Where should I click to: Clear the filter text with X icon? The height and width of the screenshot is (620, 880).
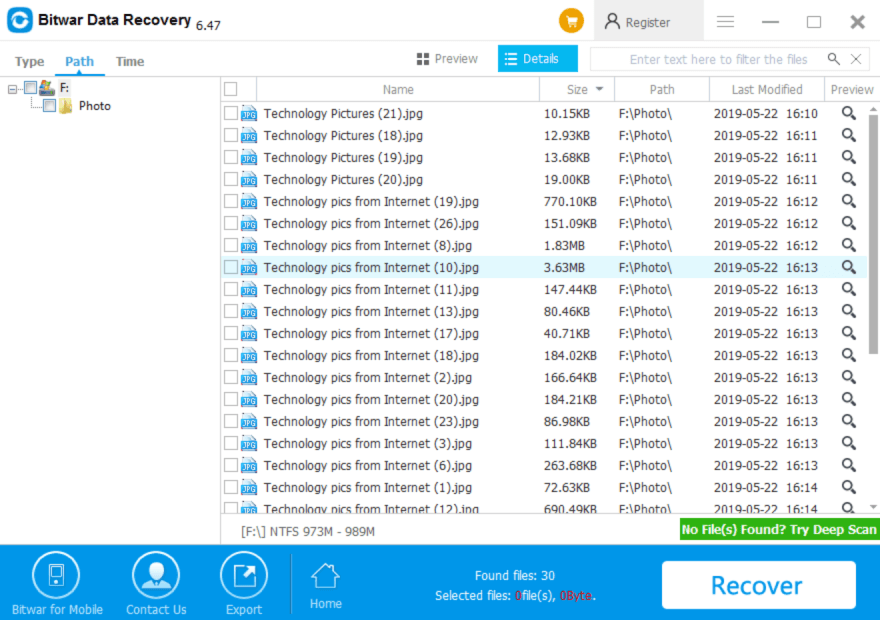pyautogui.click(x=856, y=59)
